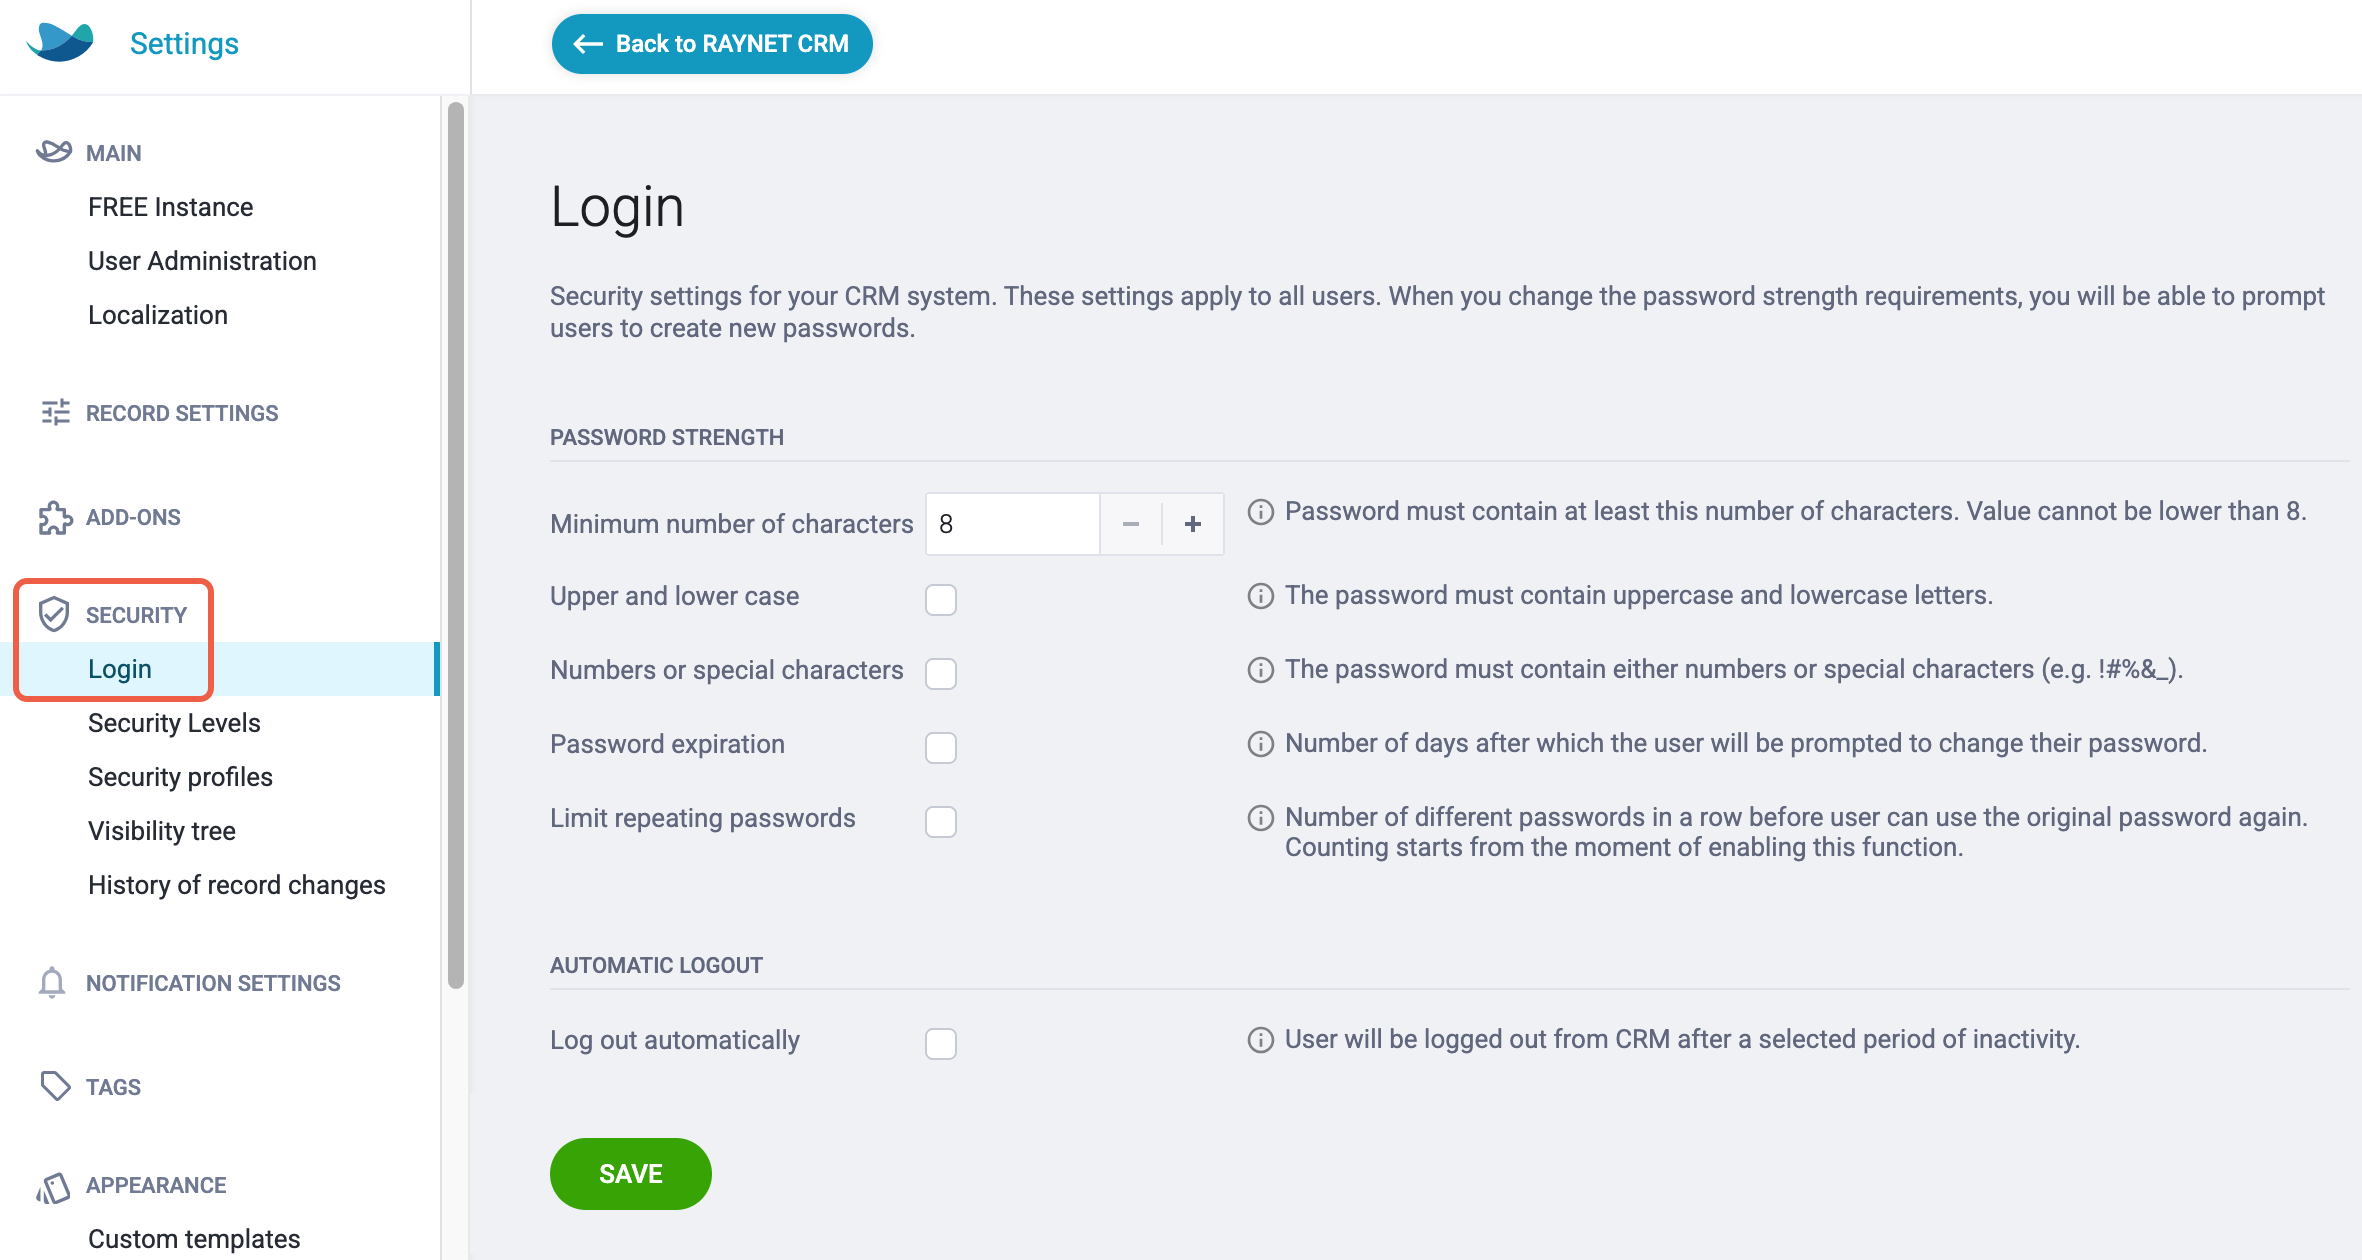Click the RAYNET logo icon
The height and width of the screenshot is (1260, 2362).
click(60, 43)
